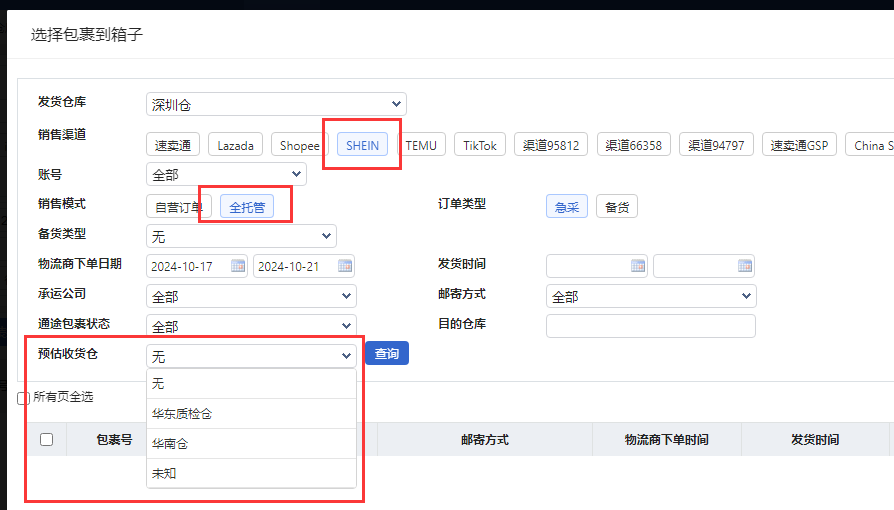Click the 目的仓库 input field
The width and height of the screenshot is (894, 510).
click(650, 326)
